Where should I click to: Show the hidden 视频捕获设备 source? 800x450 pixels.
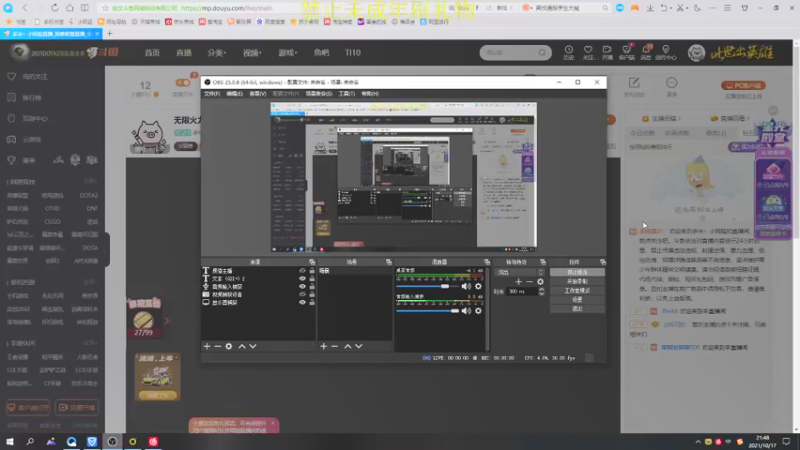click(x=302, y=294)
